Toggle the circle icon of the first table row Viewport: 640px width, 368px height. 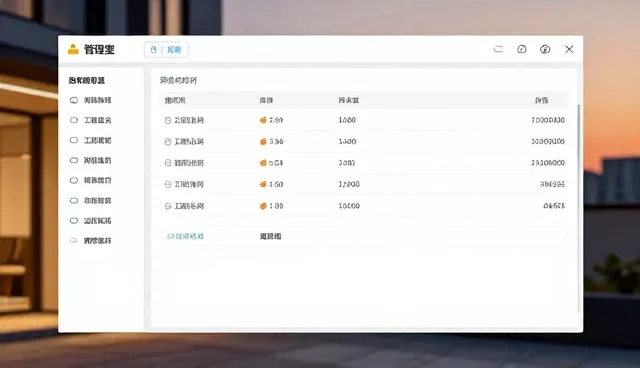pos(168,120)
